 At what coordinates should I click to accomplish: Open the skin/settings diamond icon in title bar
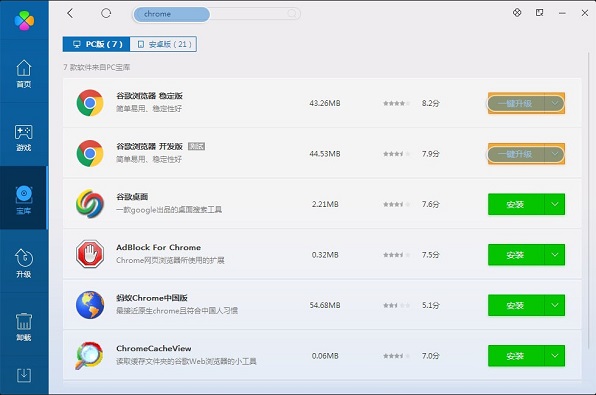517,13
